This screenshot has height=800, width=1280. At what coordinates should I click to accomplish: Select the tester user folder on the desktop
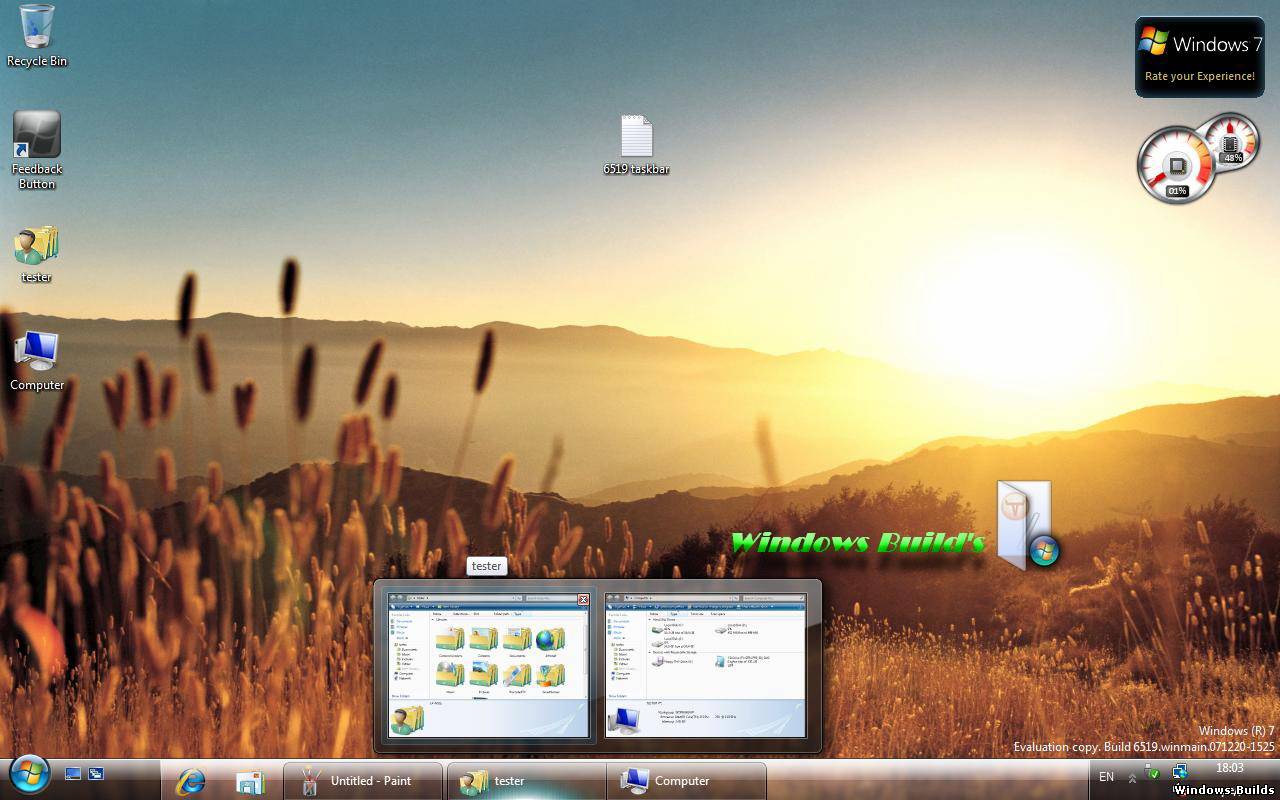coord(37,254)
